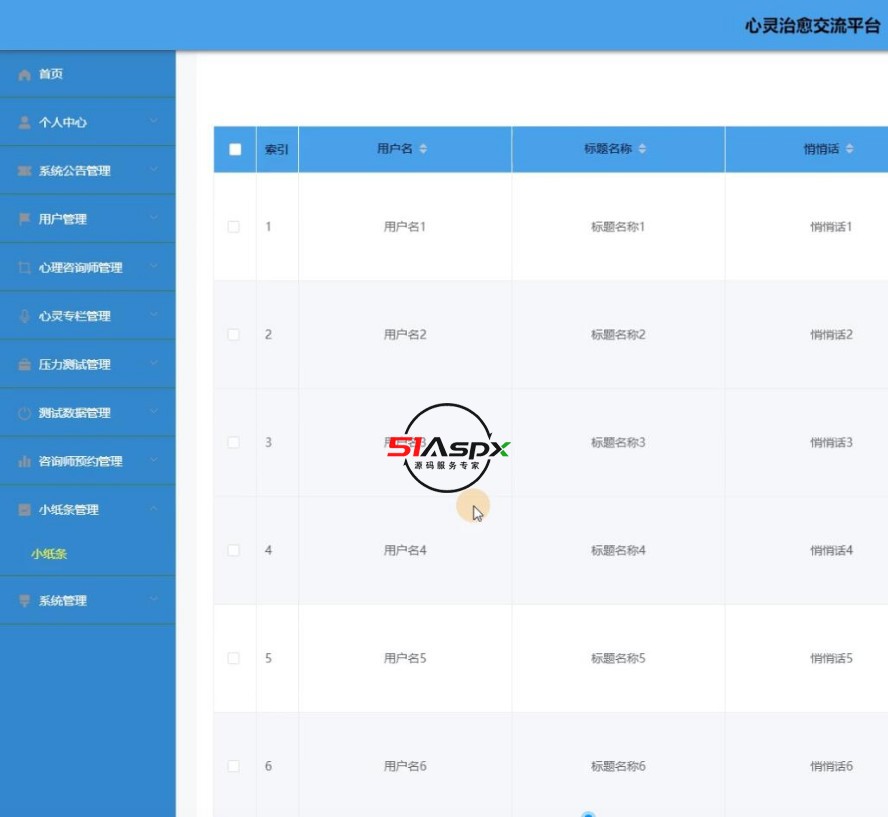The width and height of the screenshot is (888, 817).
Task: Go to 首页 in the sidebar
Action: [x=51, y=74]
